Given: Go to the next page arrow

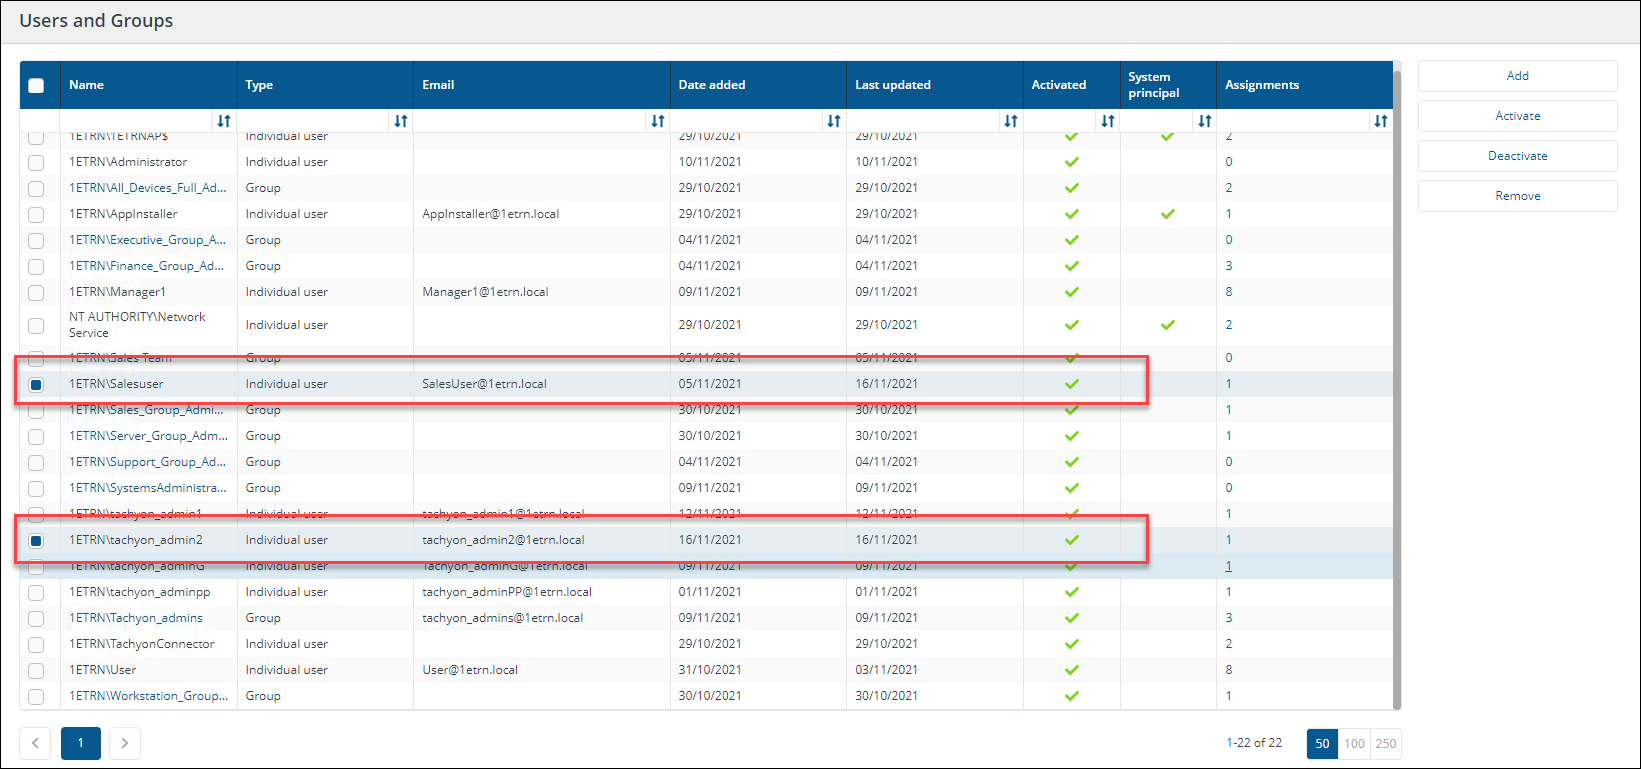Looking at the screenshot, I should tap(124, 743).
